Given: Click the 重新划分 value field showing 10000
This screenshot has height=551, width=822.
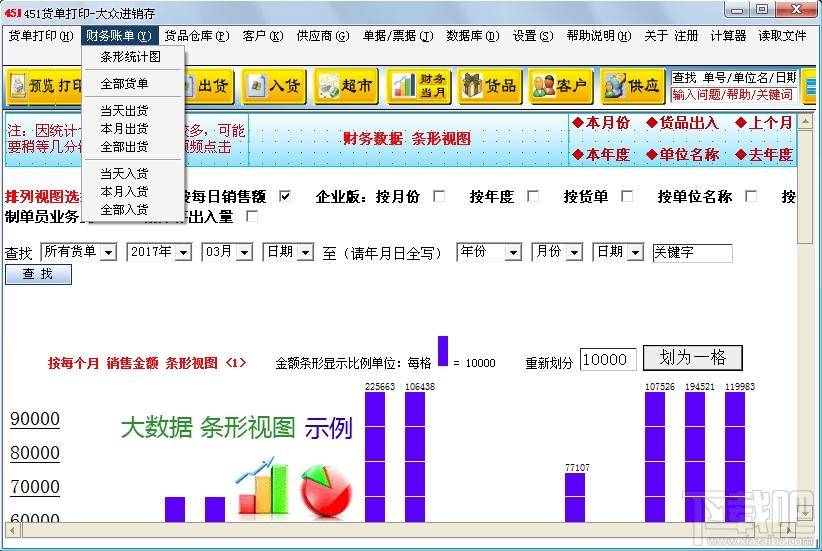Looking at the screenshot, I should 608,360.
